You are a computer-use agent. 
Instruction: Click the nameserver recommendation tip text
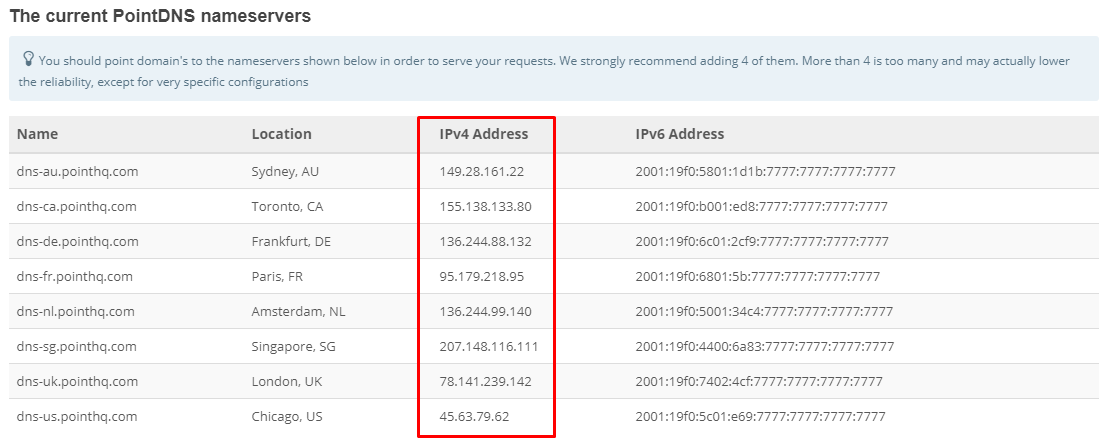pyautogui.click(x=545, y=71)
